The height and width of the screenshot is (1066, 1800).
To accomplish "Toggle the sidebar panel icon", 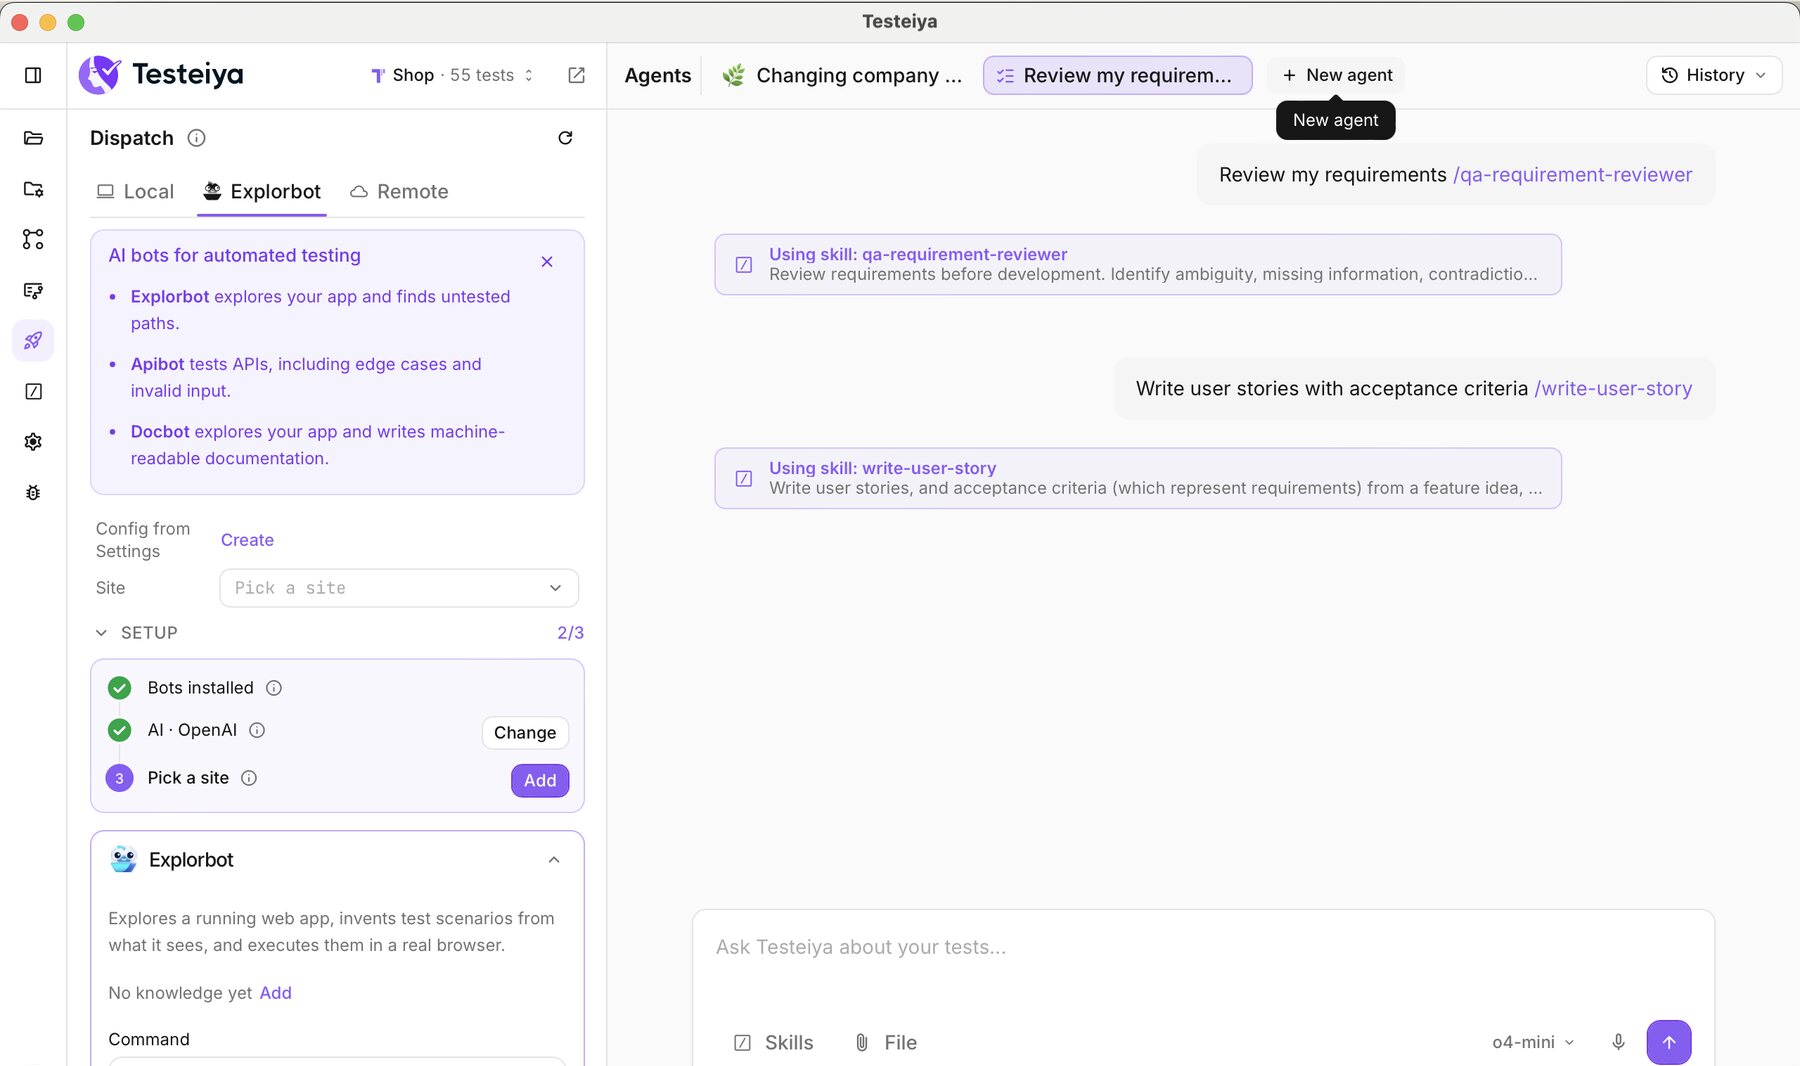I will point(33,75).
